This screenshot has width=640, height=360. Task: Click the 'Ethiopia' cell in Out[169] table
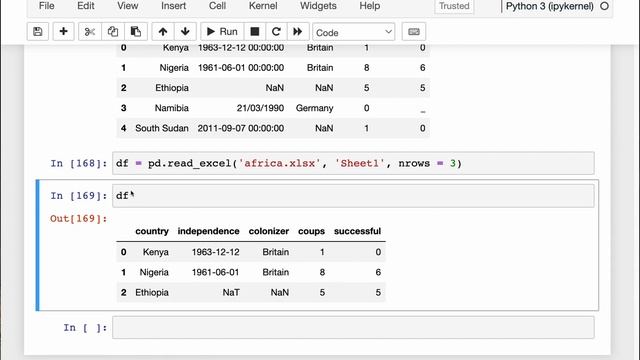click(152, 292)
